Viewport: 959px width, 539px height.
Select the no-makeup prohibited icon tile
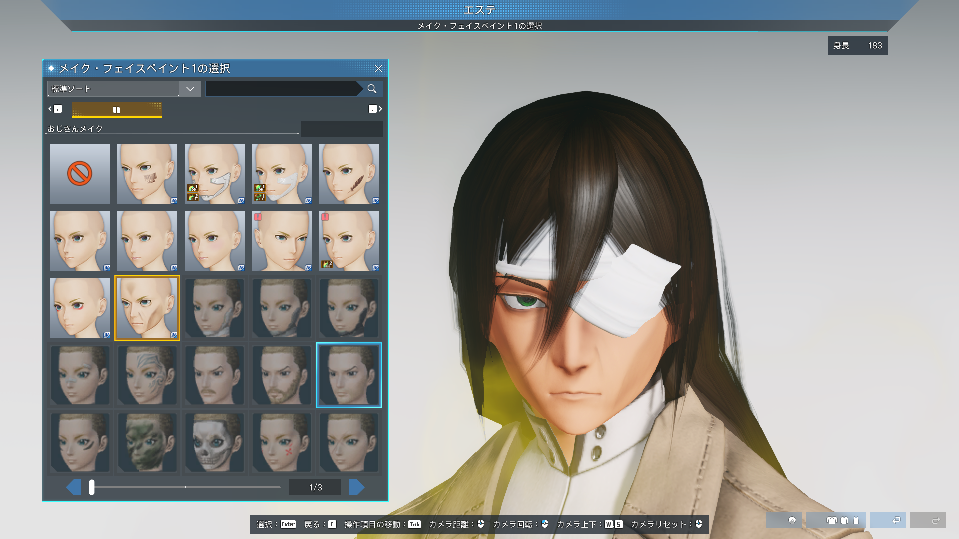pos(80,174)
